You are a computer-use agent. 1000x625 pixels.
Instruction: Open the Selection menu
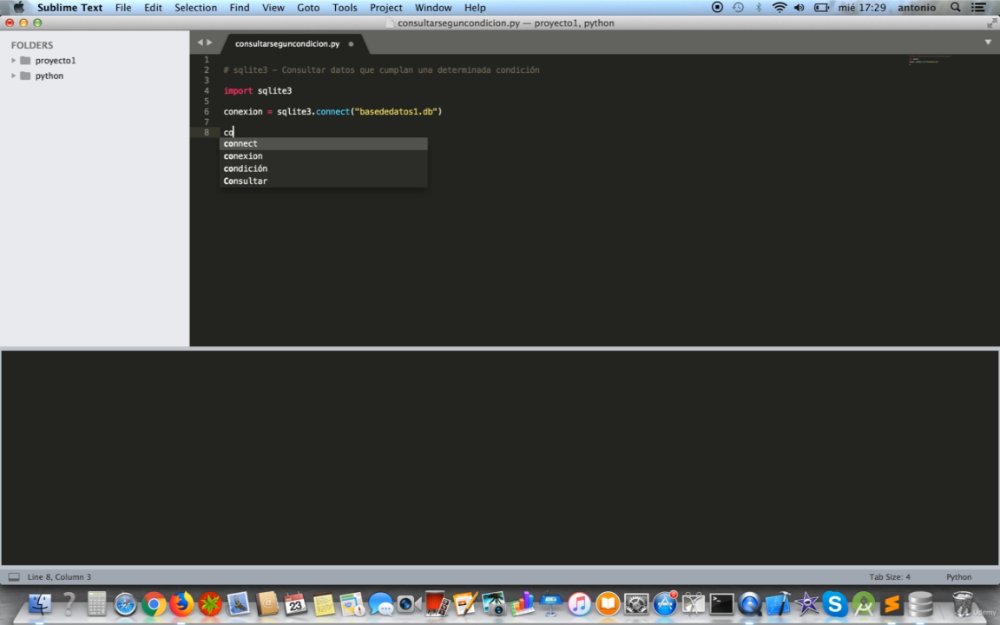click(x=196, y=8)
